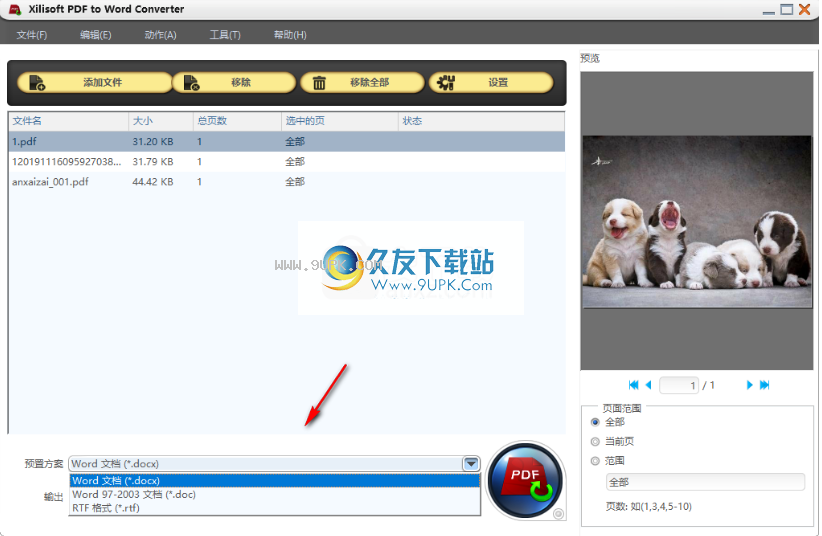822x536 pixels.
Task: Close the Xilisoft PDF to Word Converter
Action: point(804,9)
